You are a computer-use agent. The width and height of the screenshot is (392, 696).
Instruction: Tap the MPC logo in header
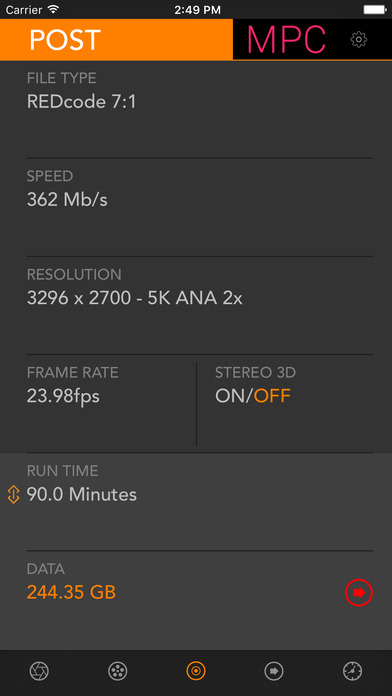click(286, 40)
